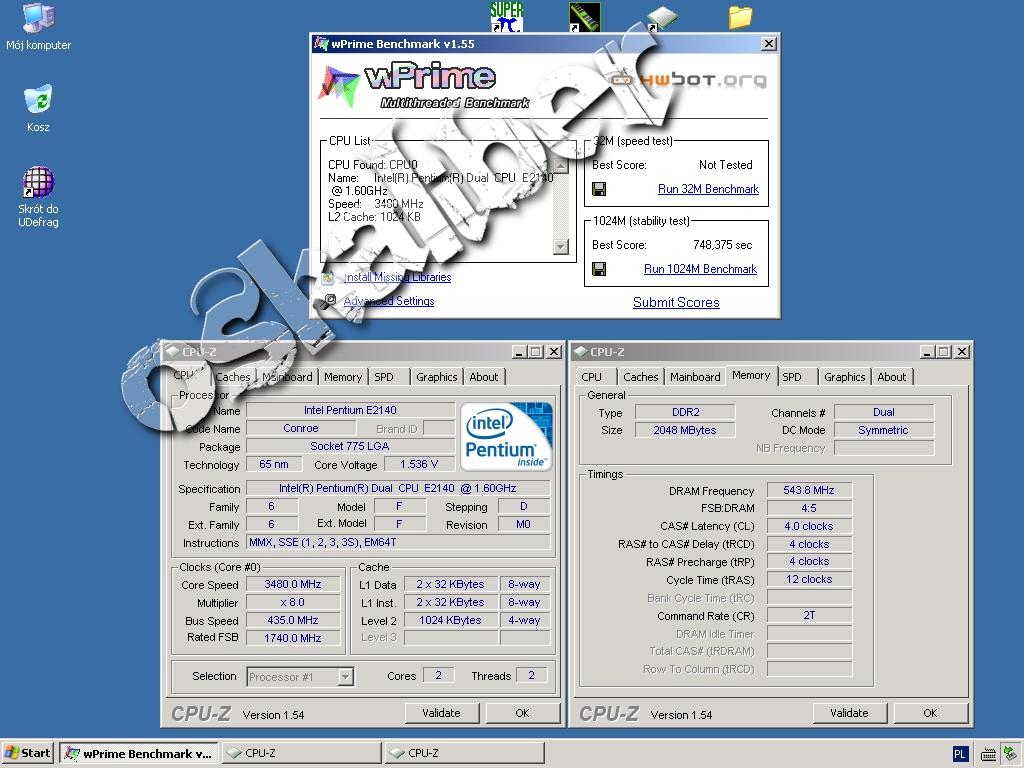
Task: Switch to Caches tab in left CPU-Z
Action: [232, 377]
